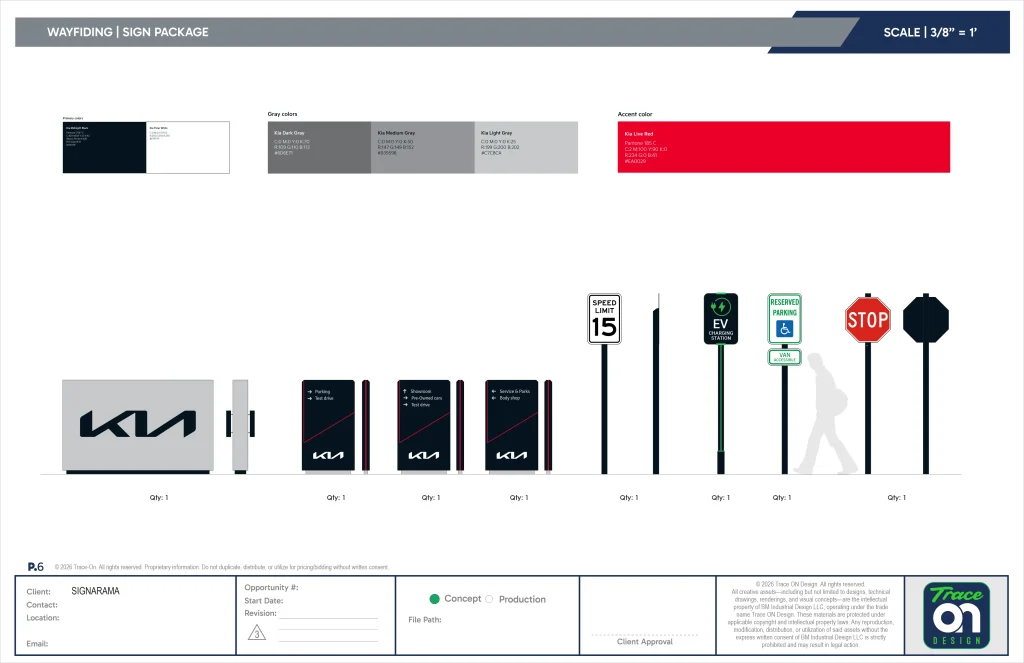Click the 'SCALE | 3/8" = 1'' label
This screenshot has width=1024, height=663.
930,32
